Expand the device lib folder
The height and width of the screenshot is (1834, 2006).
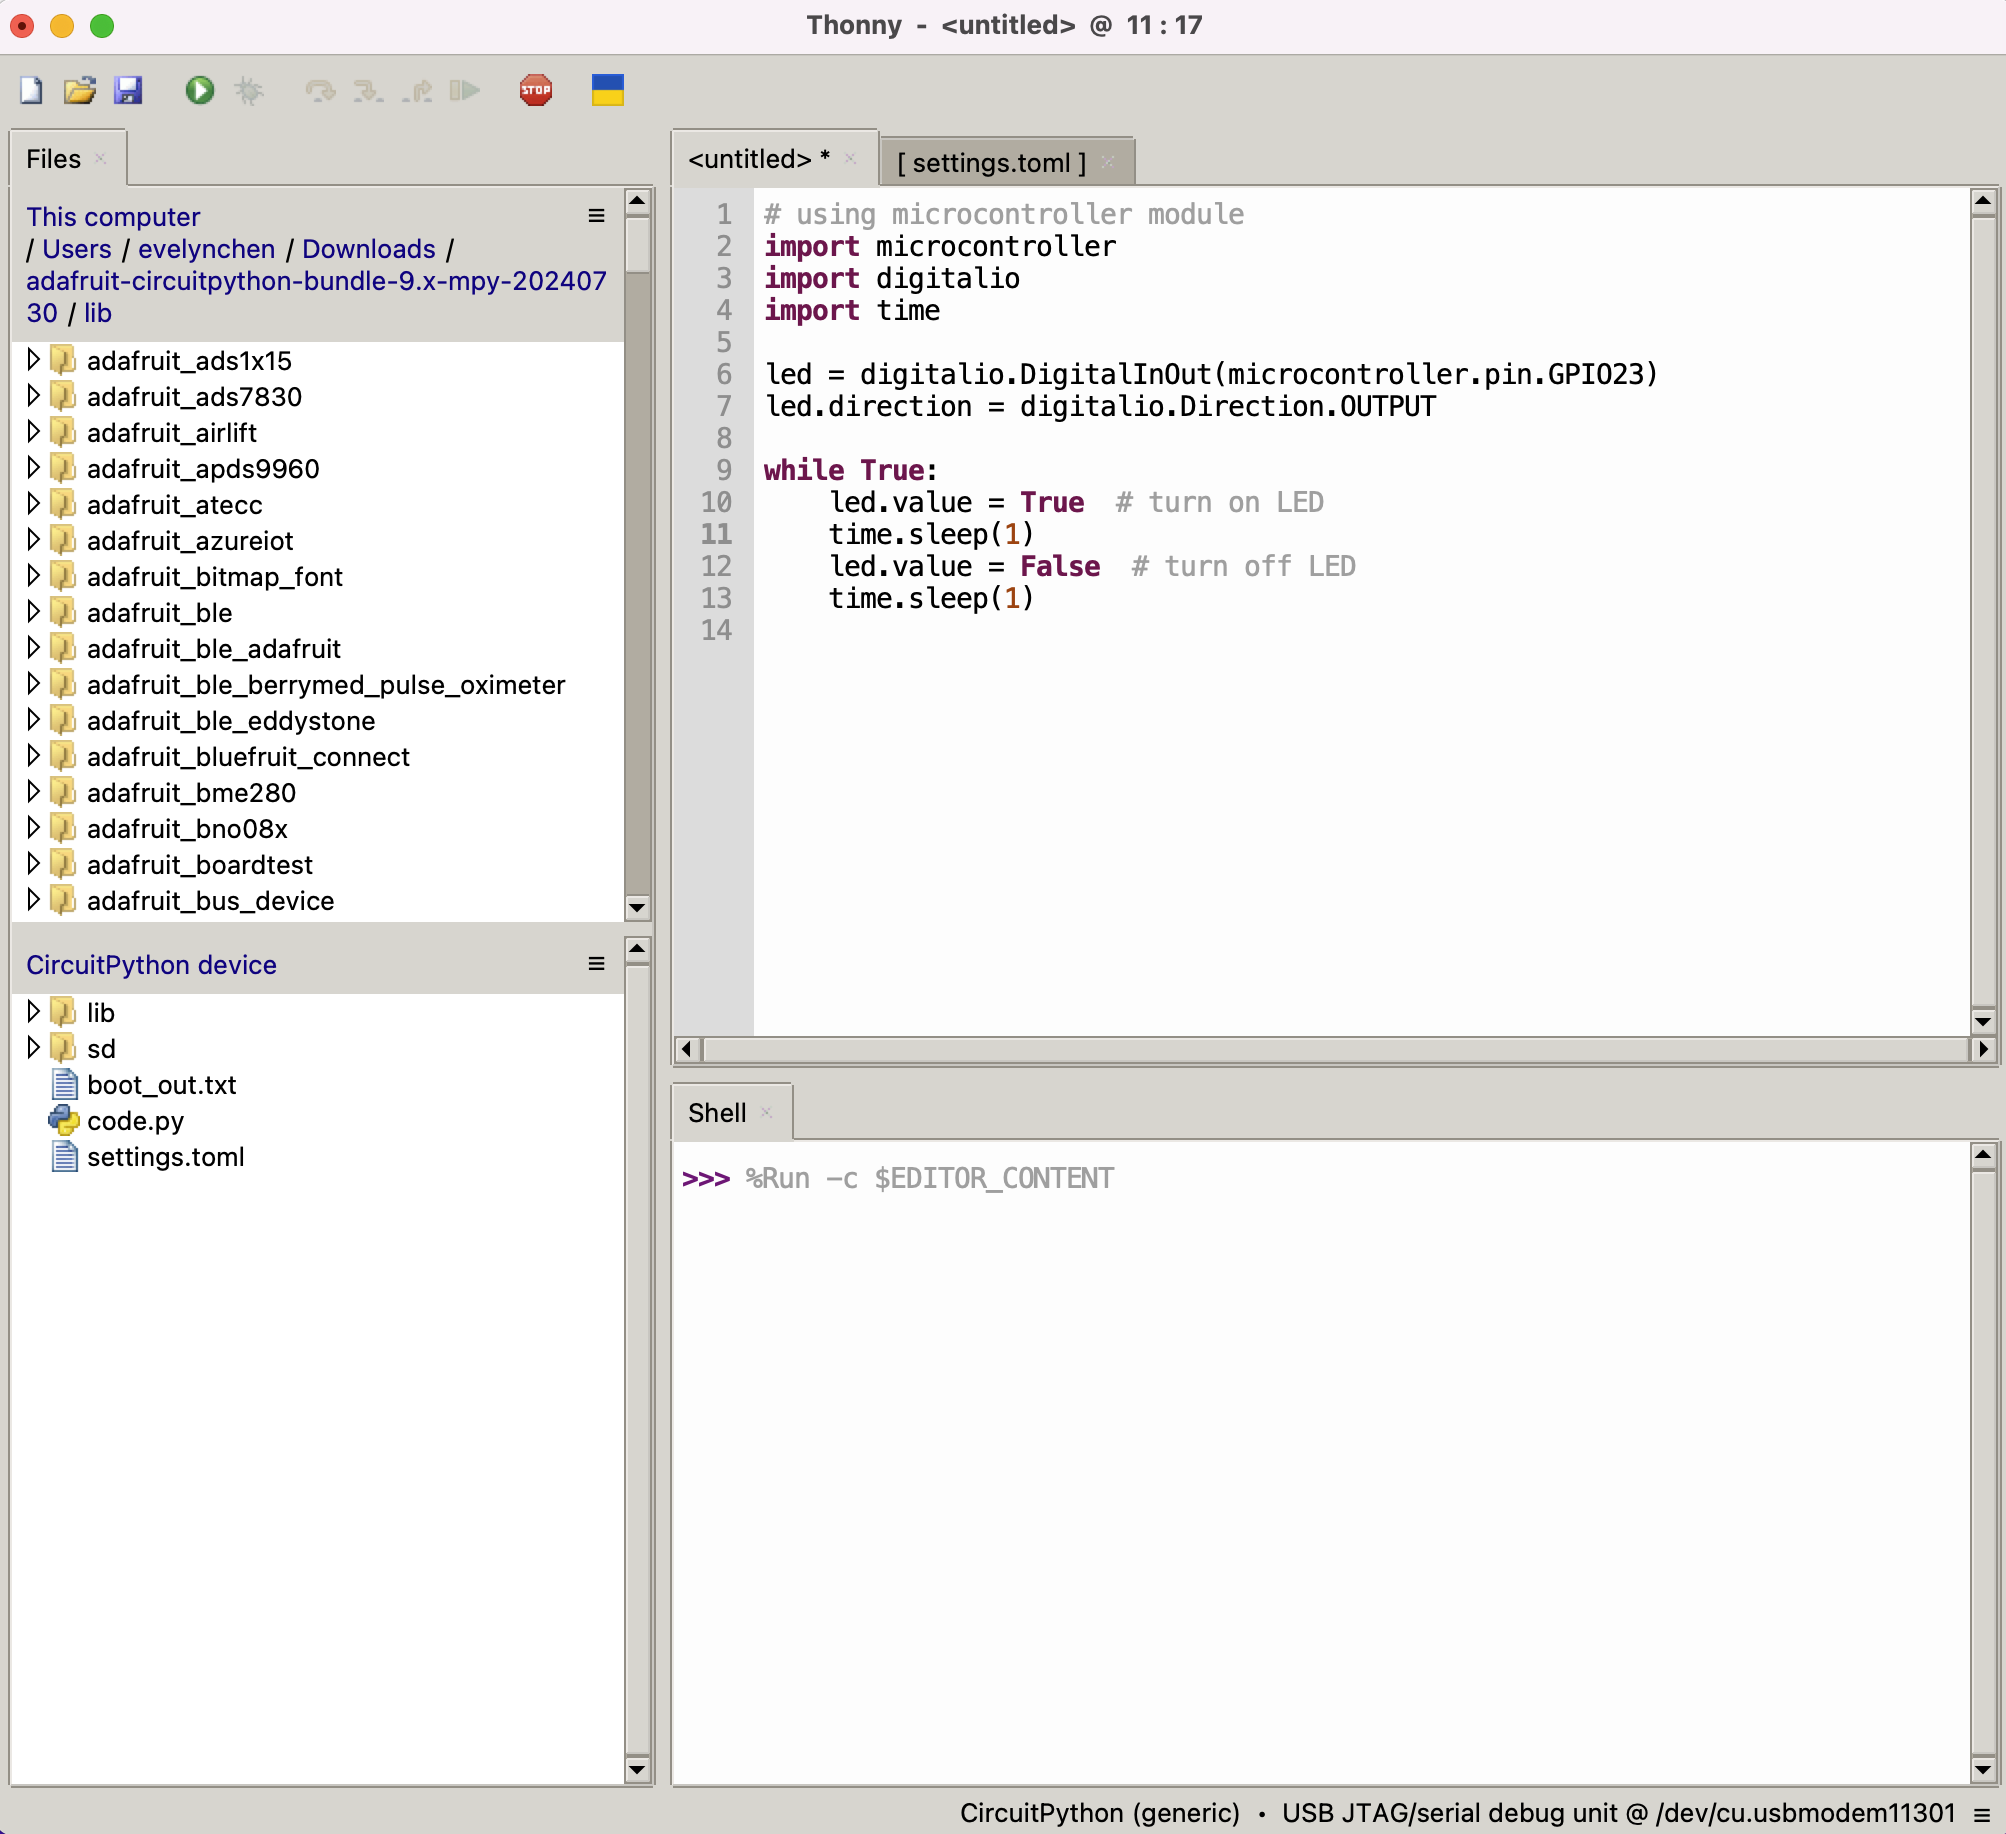[33, 1011]
